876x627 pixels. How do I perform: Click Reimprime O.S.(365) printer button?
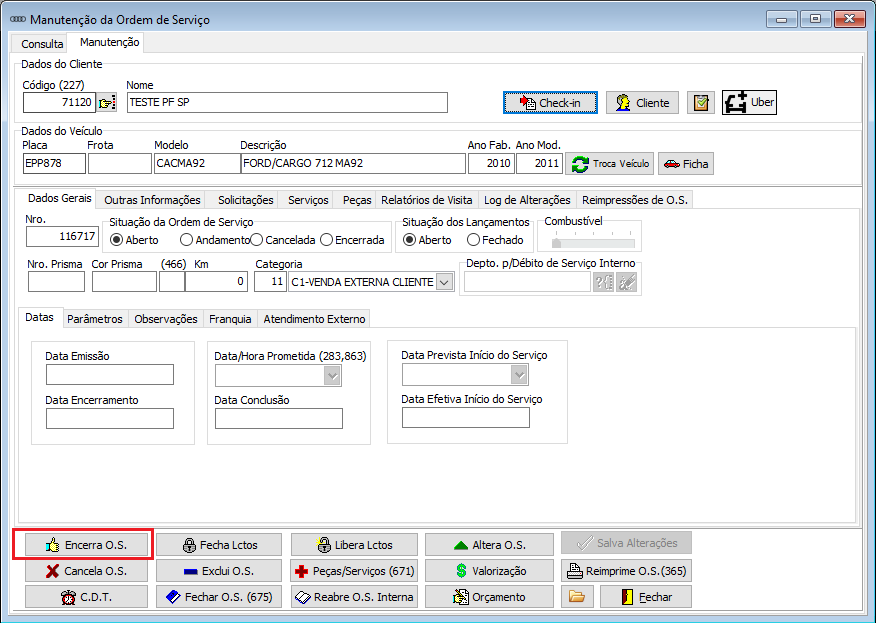[x=626, y=571]
